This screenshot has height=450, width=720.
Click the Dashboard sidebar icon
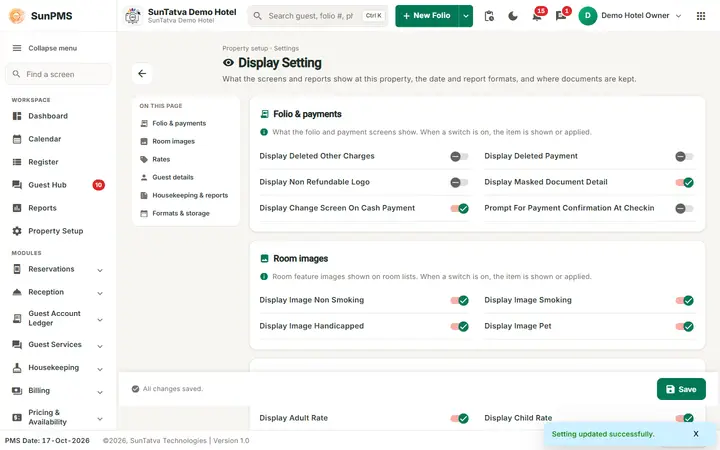17,116
